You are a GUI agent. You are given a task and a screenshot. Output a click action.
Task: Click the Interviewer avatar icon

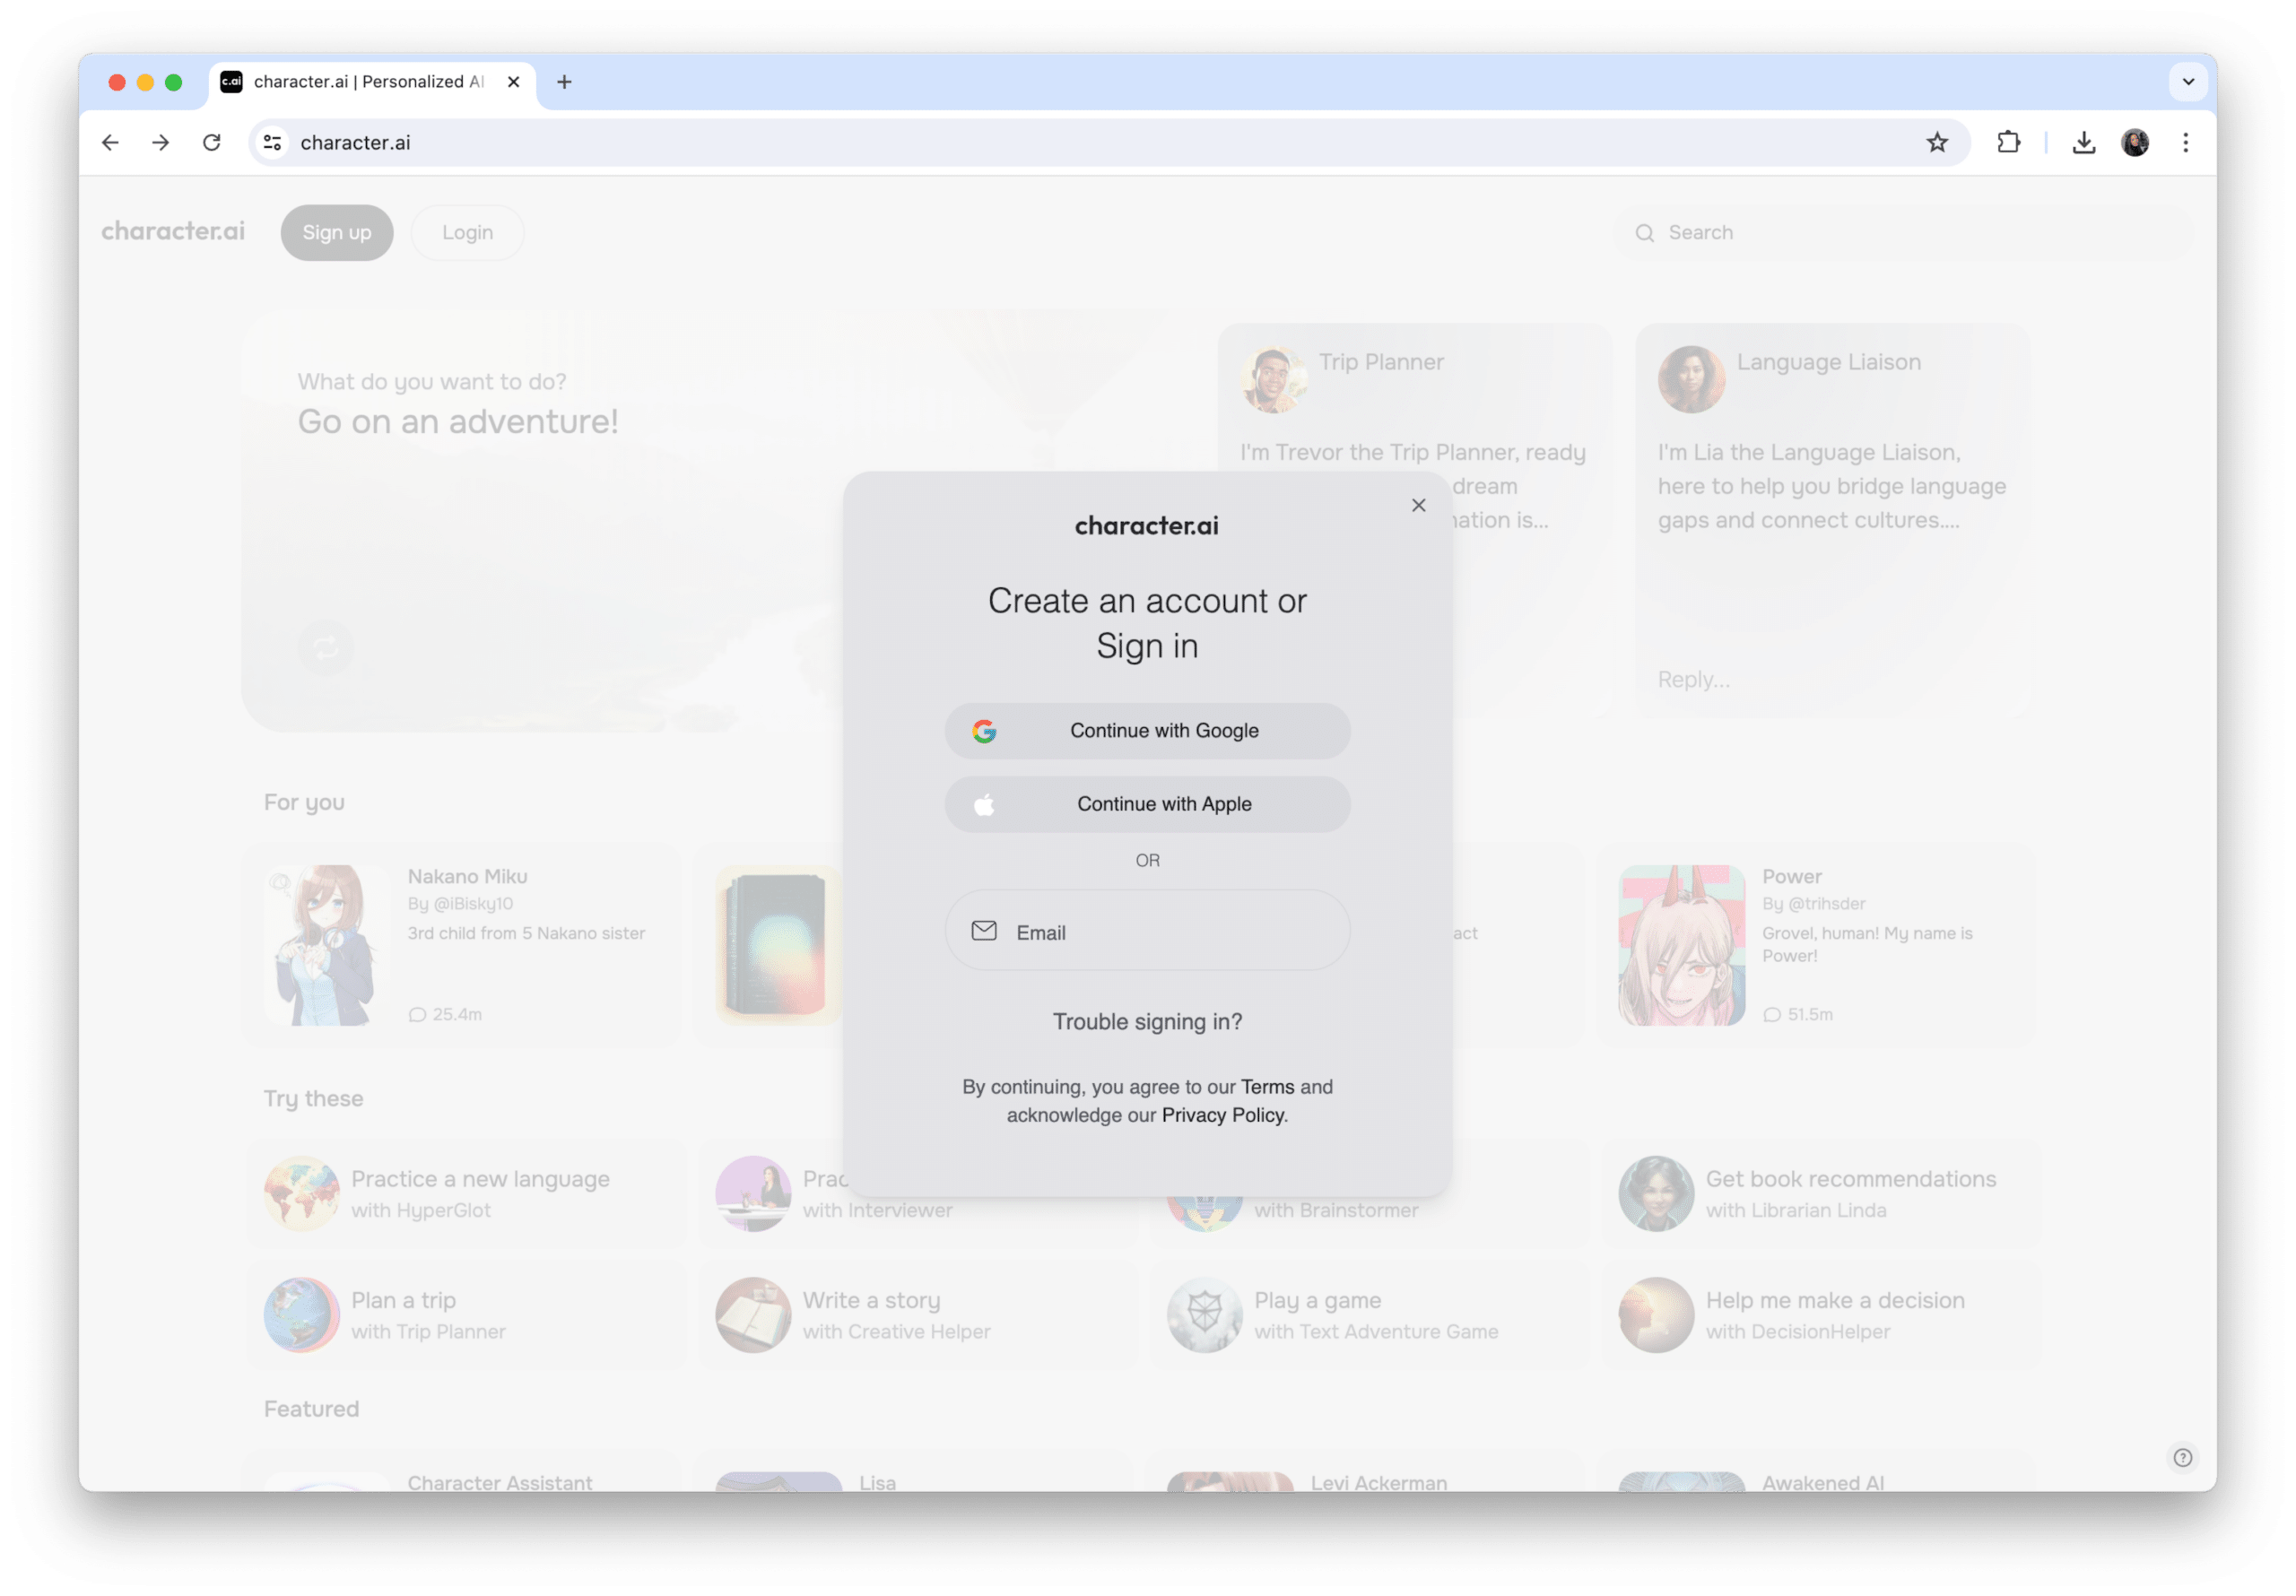(753, 1194)
